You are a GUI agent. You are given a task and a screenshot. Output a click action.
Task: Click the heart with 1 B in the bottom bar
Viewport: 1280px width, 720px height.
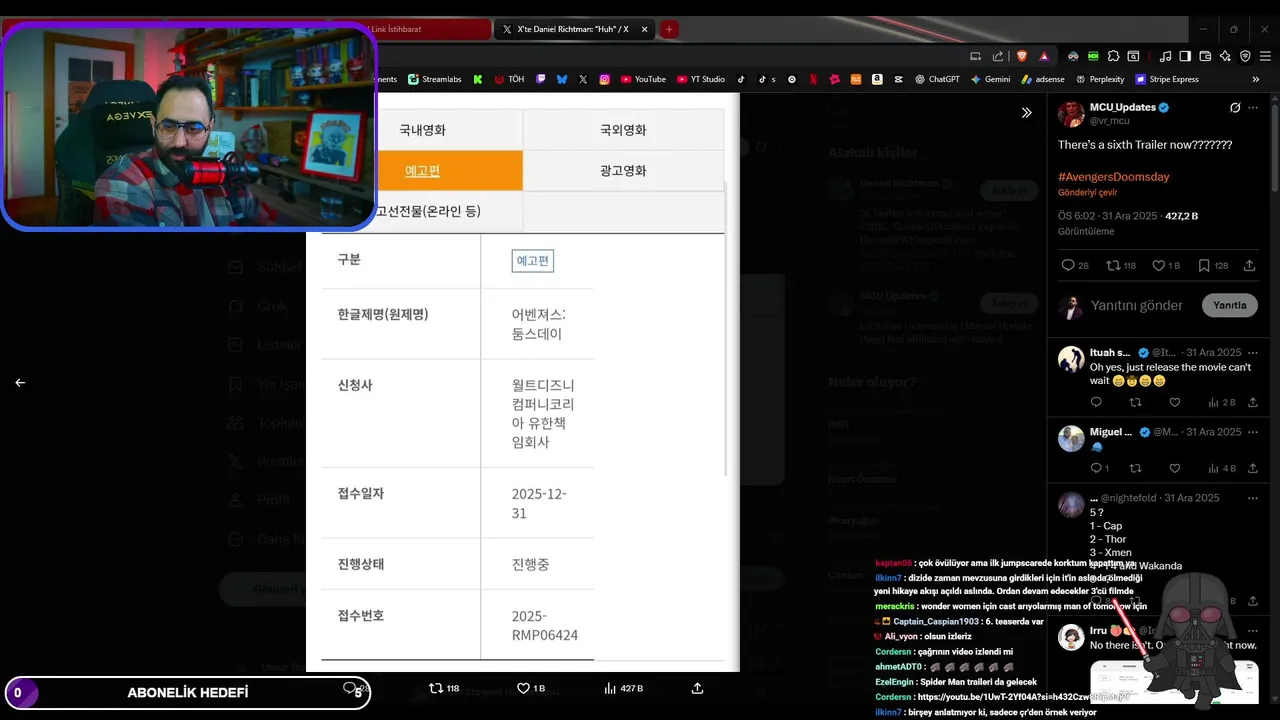coord(522,688)
